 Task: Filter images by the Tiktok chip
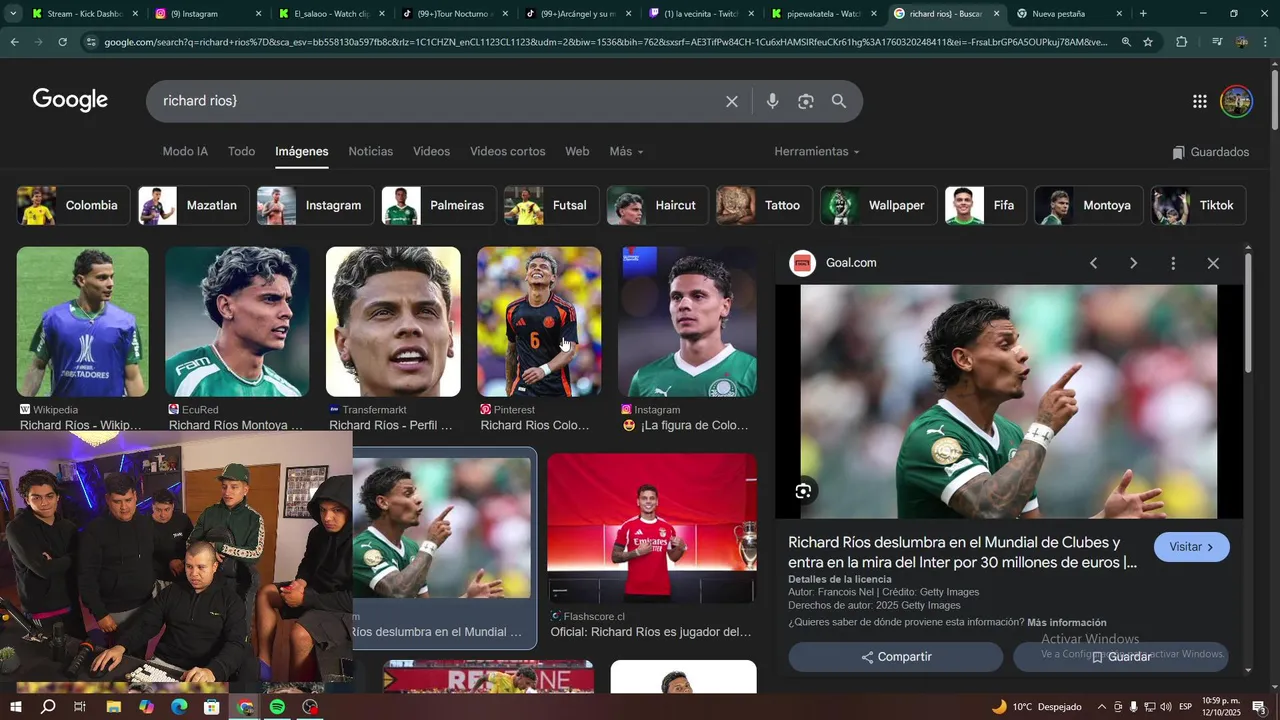coord(1198,205)
